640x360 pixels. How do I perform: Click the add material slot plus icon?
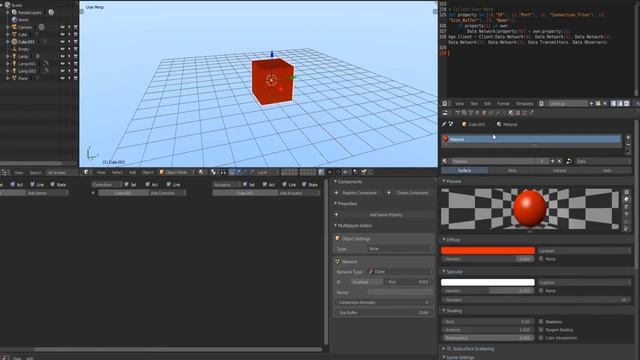pyautogui.click(x=628, y=138)
